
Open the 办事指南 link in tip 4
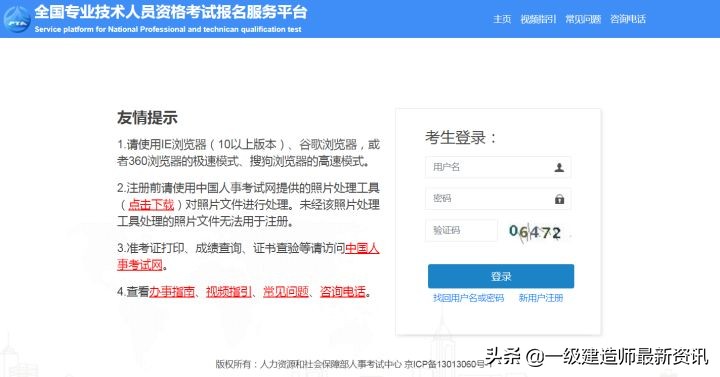172,292
